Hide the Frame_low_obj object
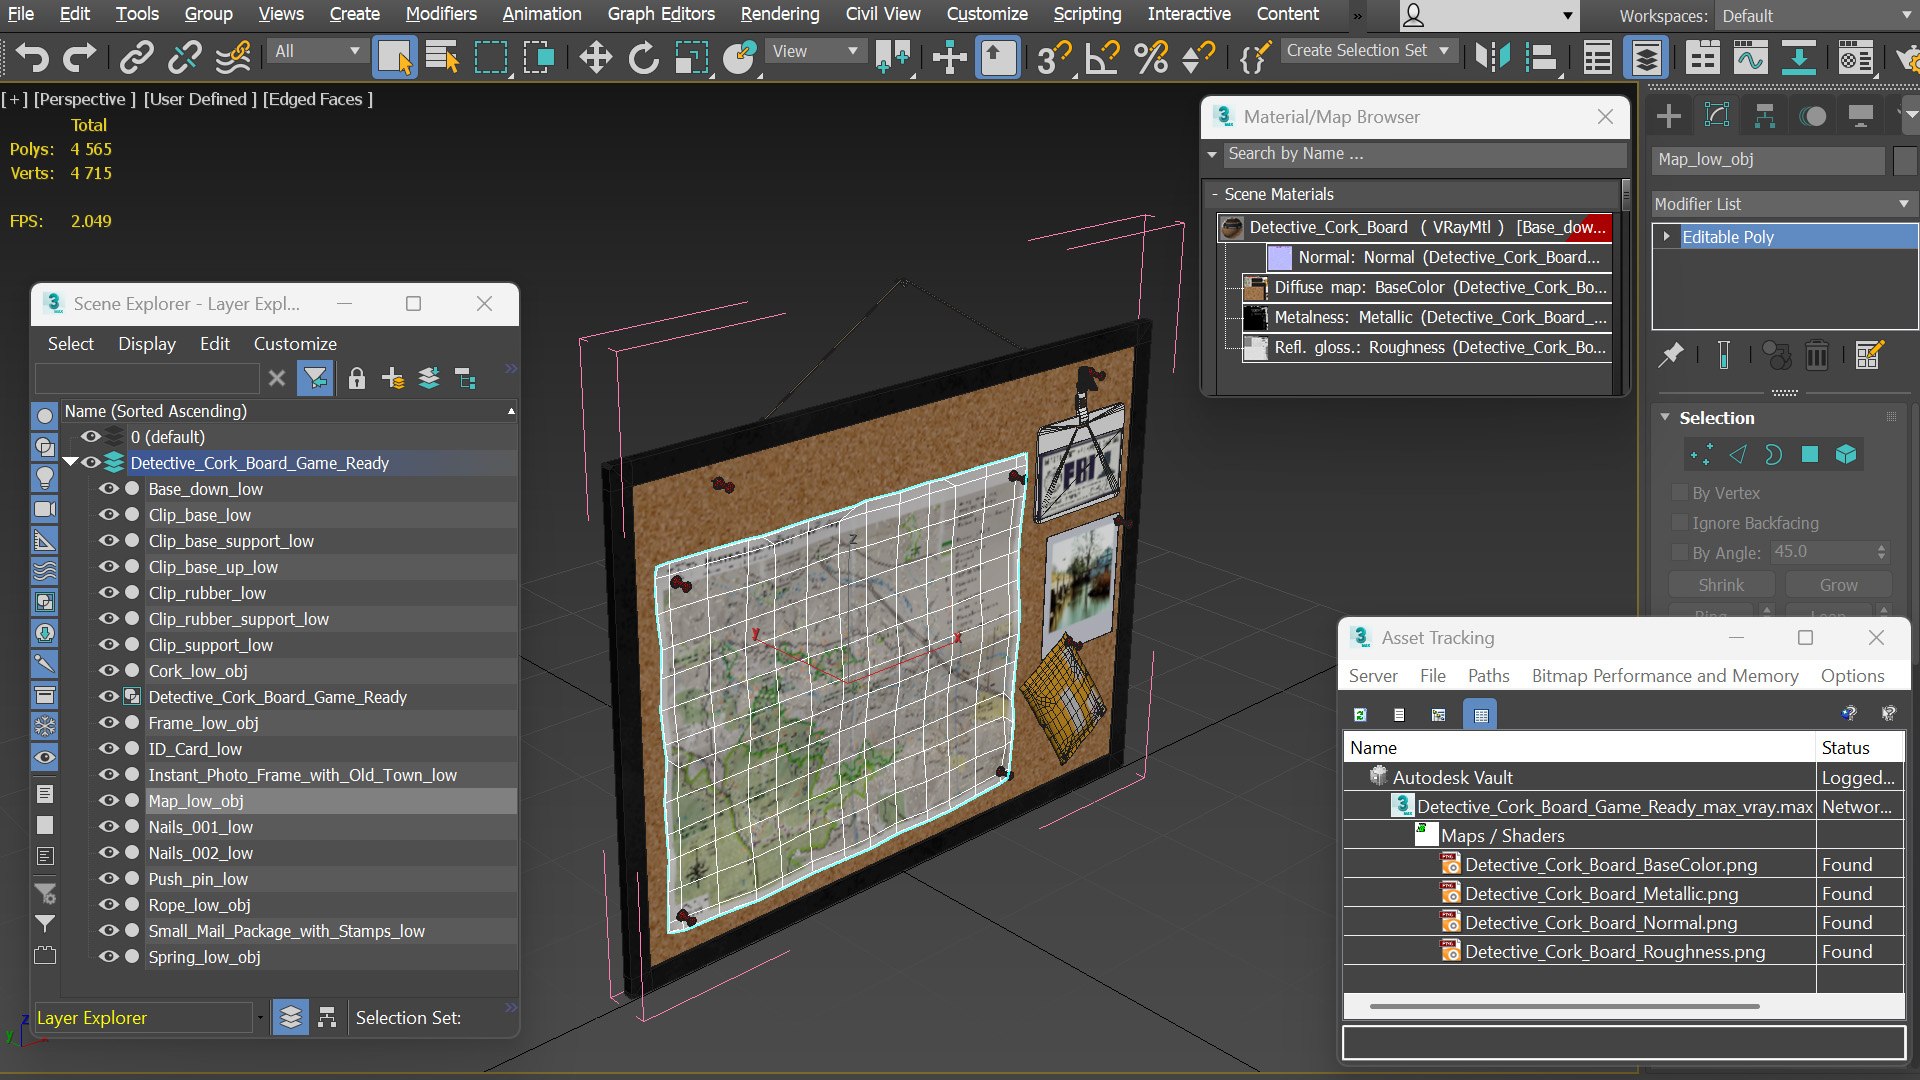This screenshot has height=1080, width=1920. [x=108, y=722]
